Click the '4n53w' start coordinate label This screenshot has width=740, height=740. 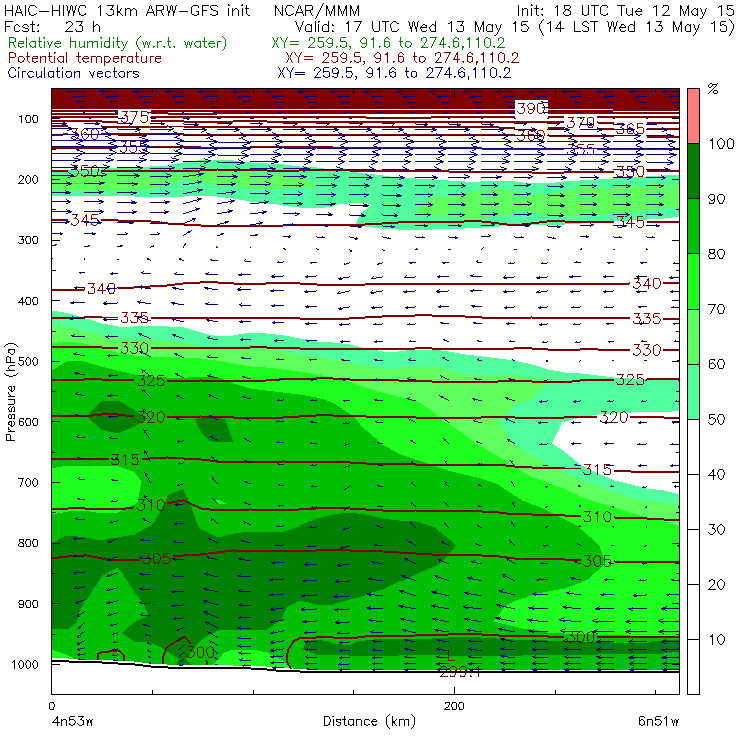pyautogui.click(x=72, y=721)
